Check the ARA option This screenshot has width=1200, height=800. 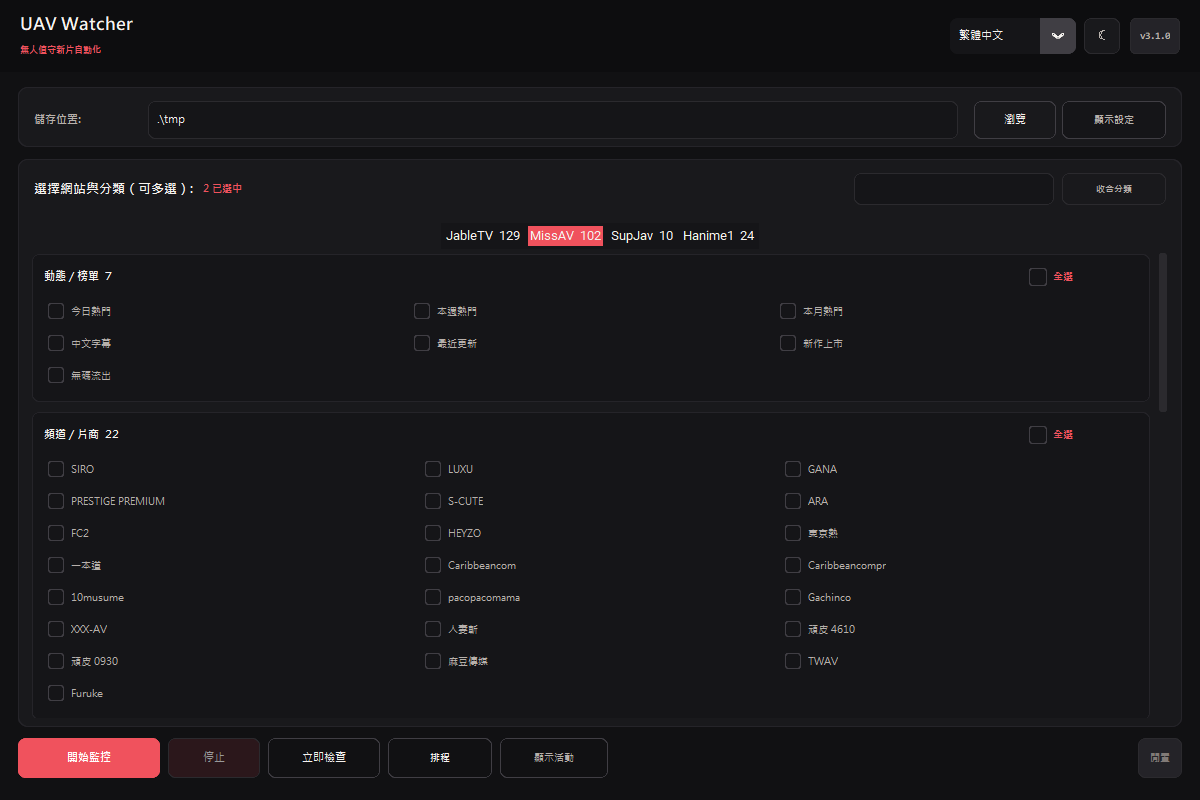(793, 501)
